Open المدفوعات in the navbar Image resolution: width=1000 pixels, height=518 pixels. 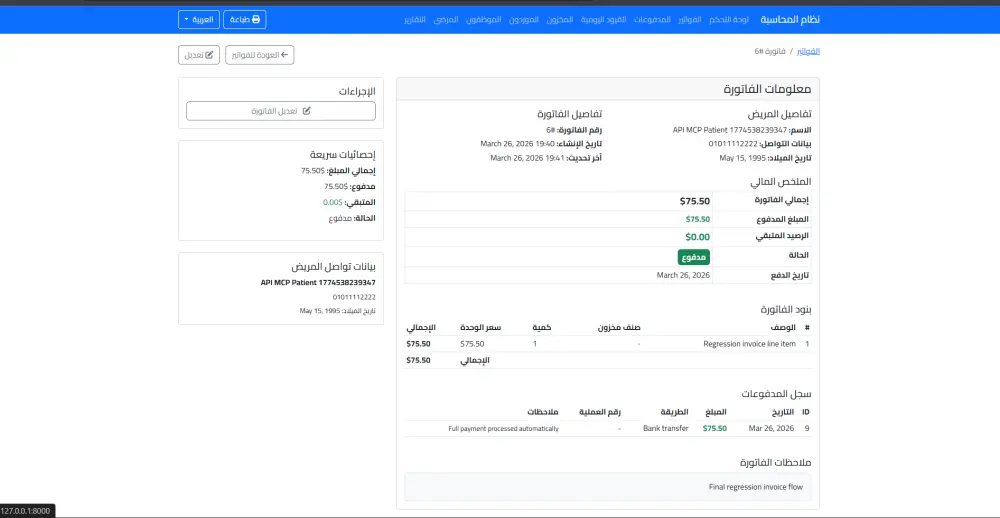tap(652, 20)
